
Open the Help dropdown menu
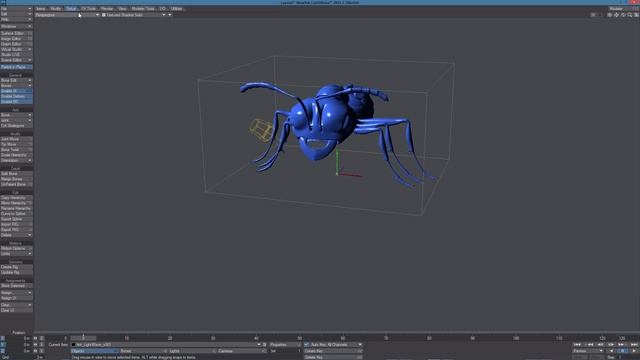16,19
